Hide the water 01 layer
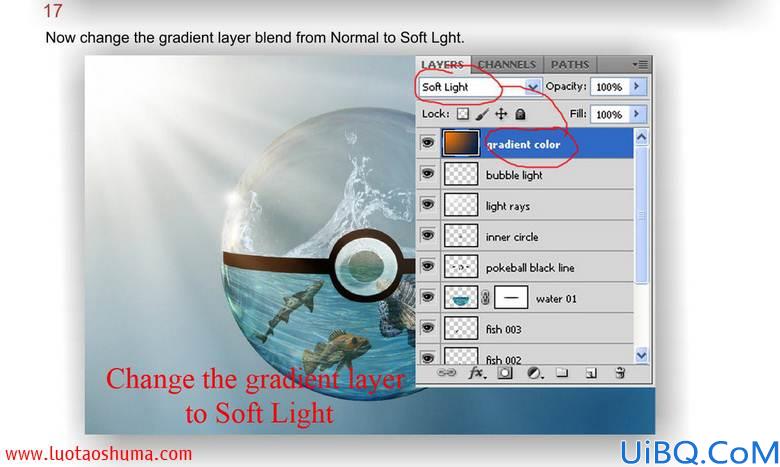 point(427,297)
